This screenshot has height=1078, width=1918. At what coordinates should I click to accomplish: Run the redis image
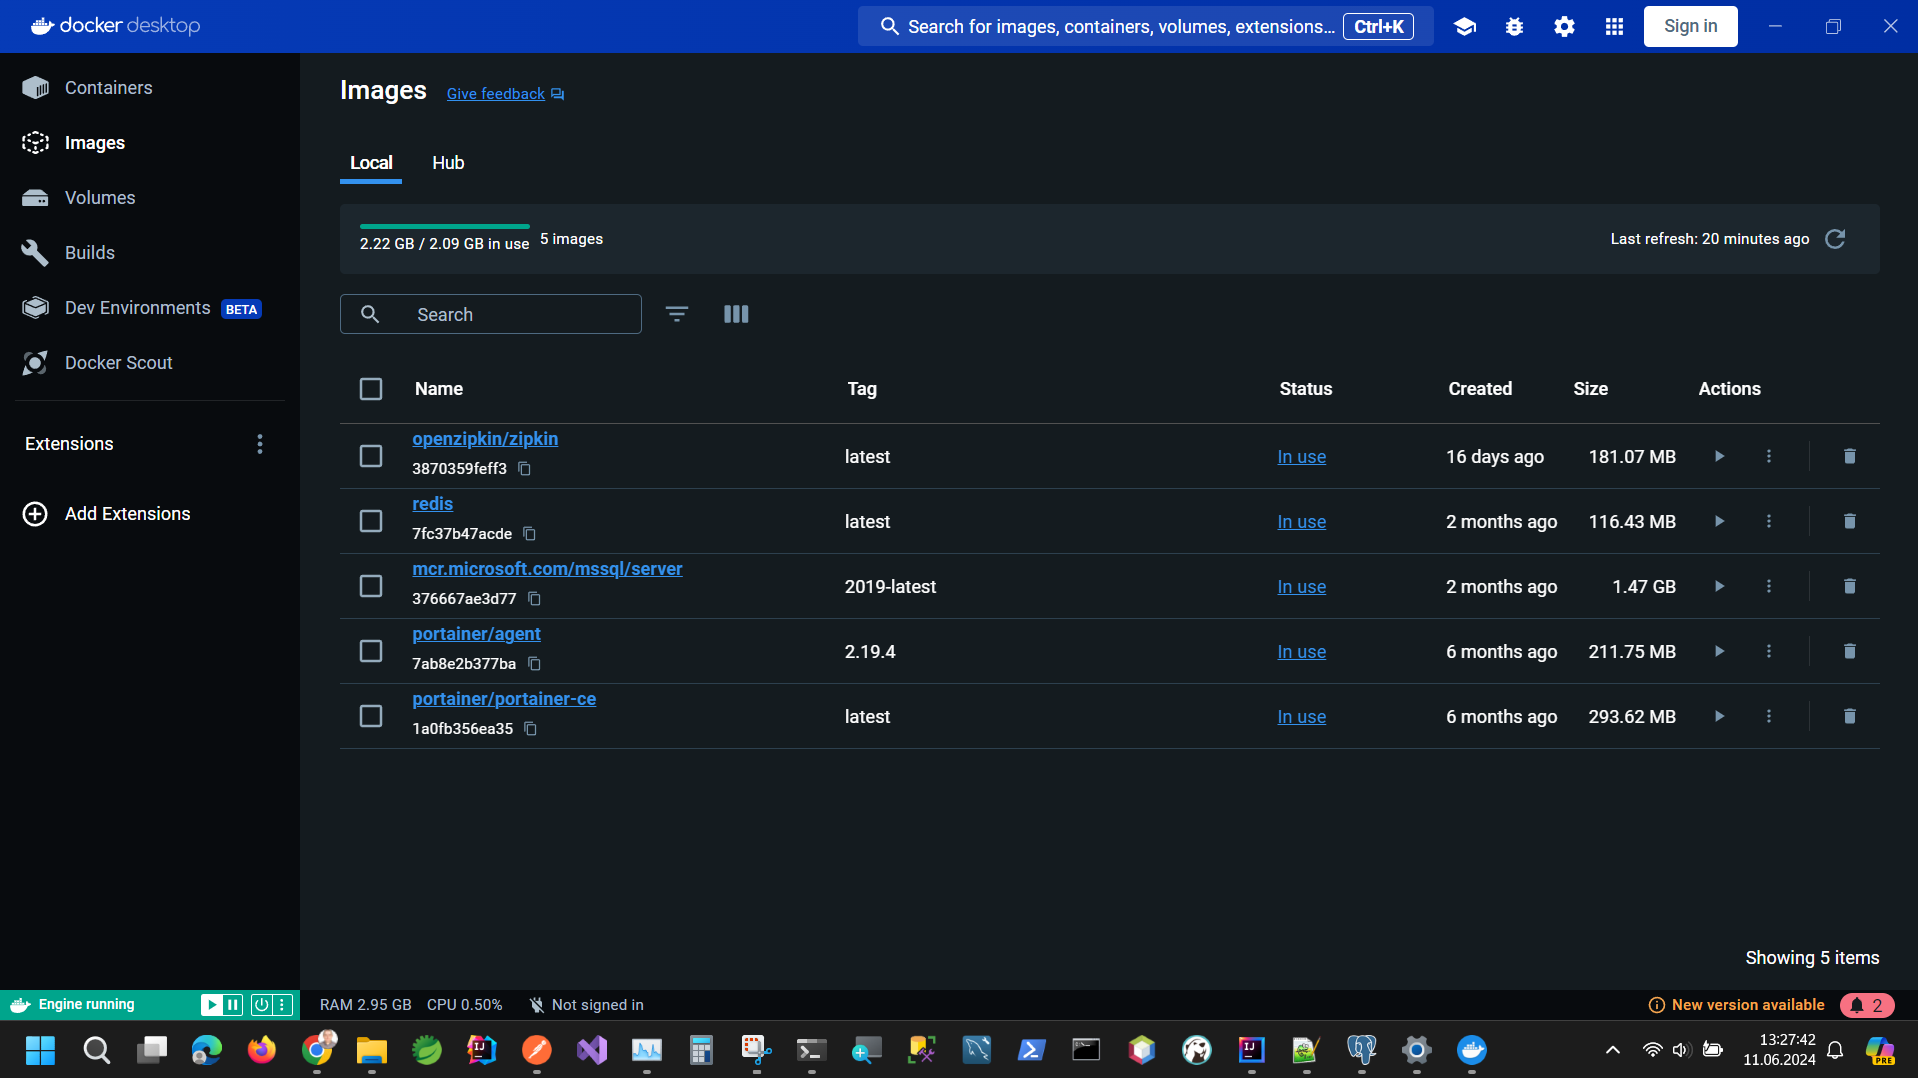point(1719,521)
